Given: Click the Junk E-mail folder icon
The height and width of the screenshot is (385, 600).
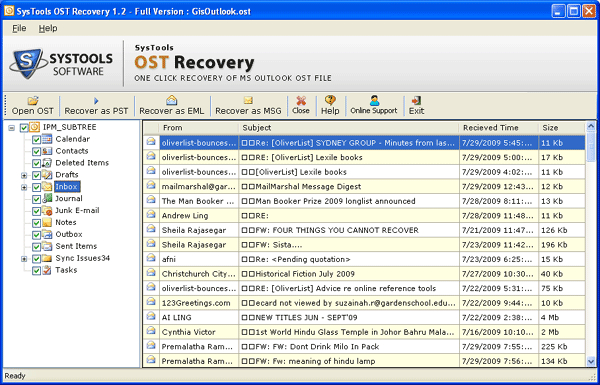Looking at the screenshot, I should 47,210.
